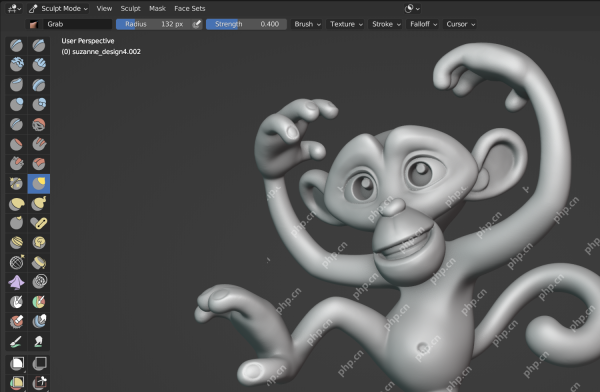Select the Rotate brush tool
600x392 pixels.
[x=39, y=242]
